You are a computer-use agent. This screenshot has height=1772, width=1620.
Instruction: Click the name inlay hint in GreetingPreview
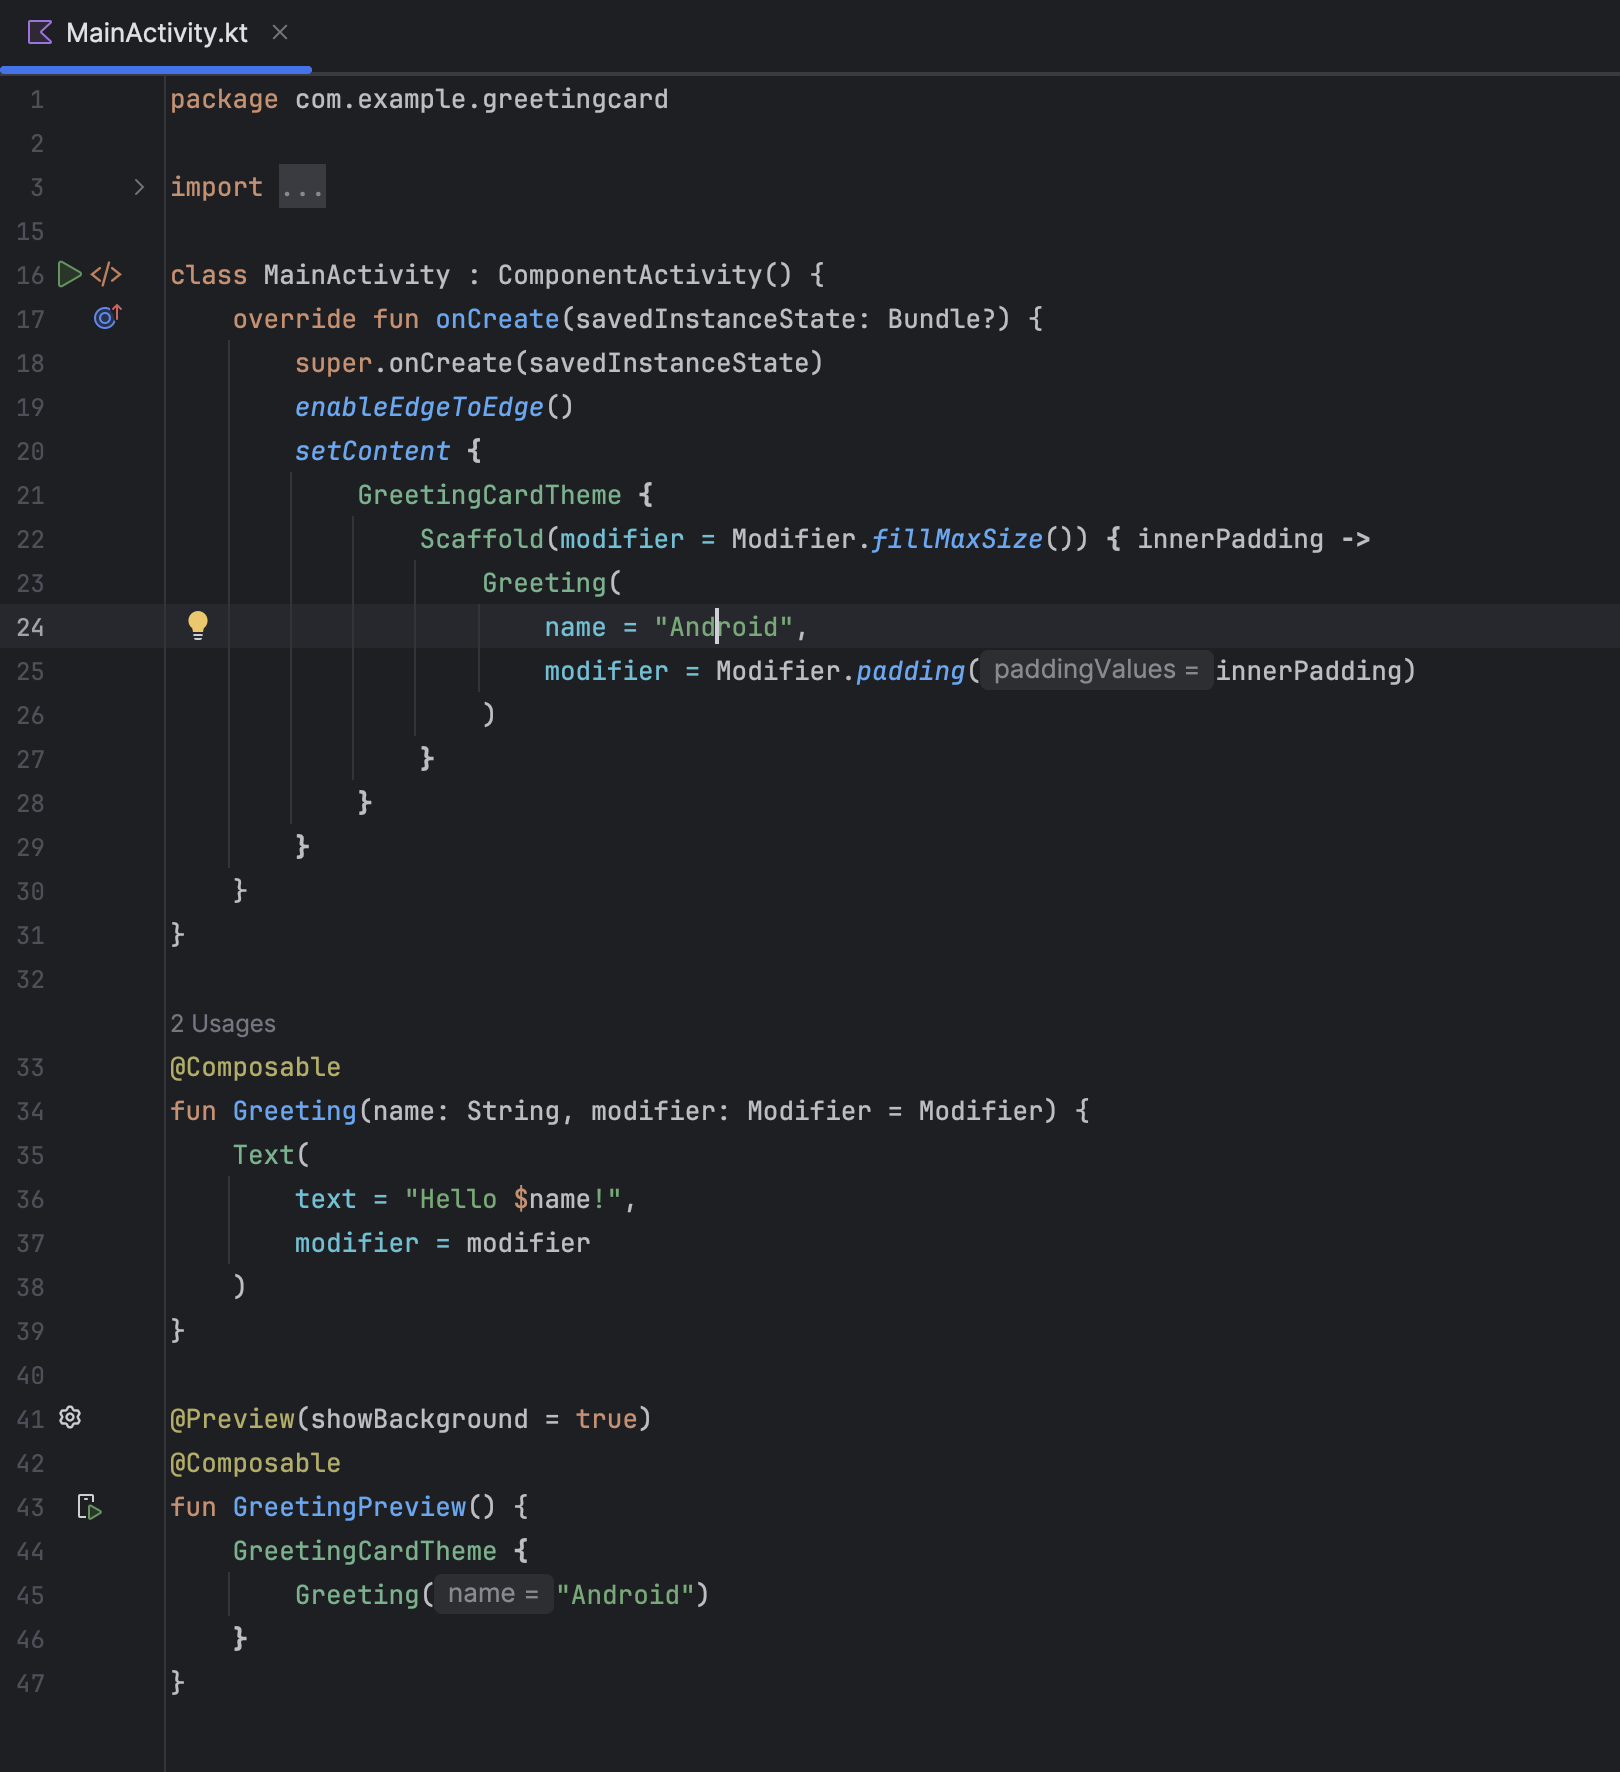tap(493, 1594)
